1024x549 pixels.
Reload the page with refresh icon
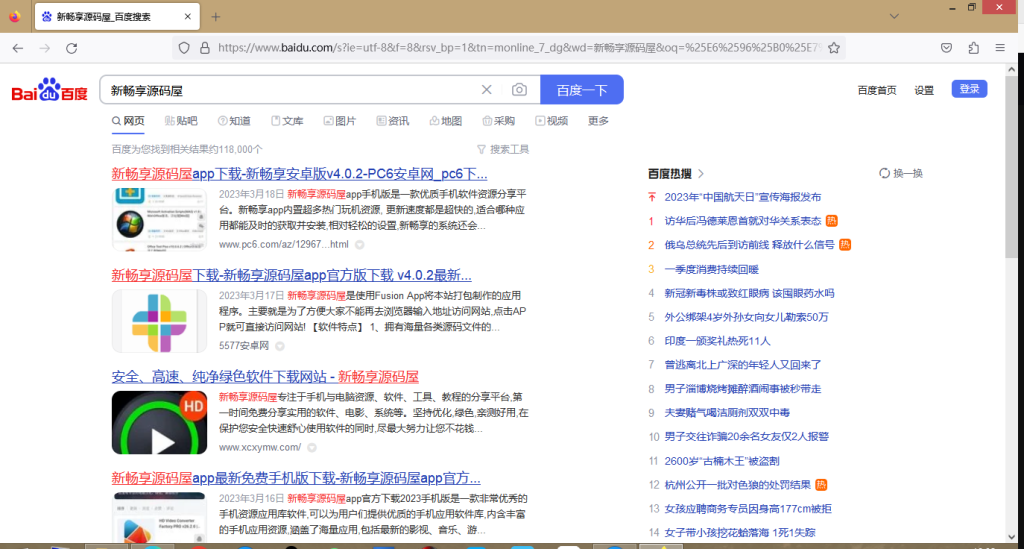click(x=72, y=48)
